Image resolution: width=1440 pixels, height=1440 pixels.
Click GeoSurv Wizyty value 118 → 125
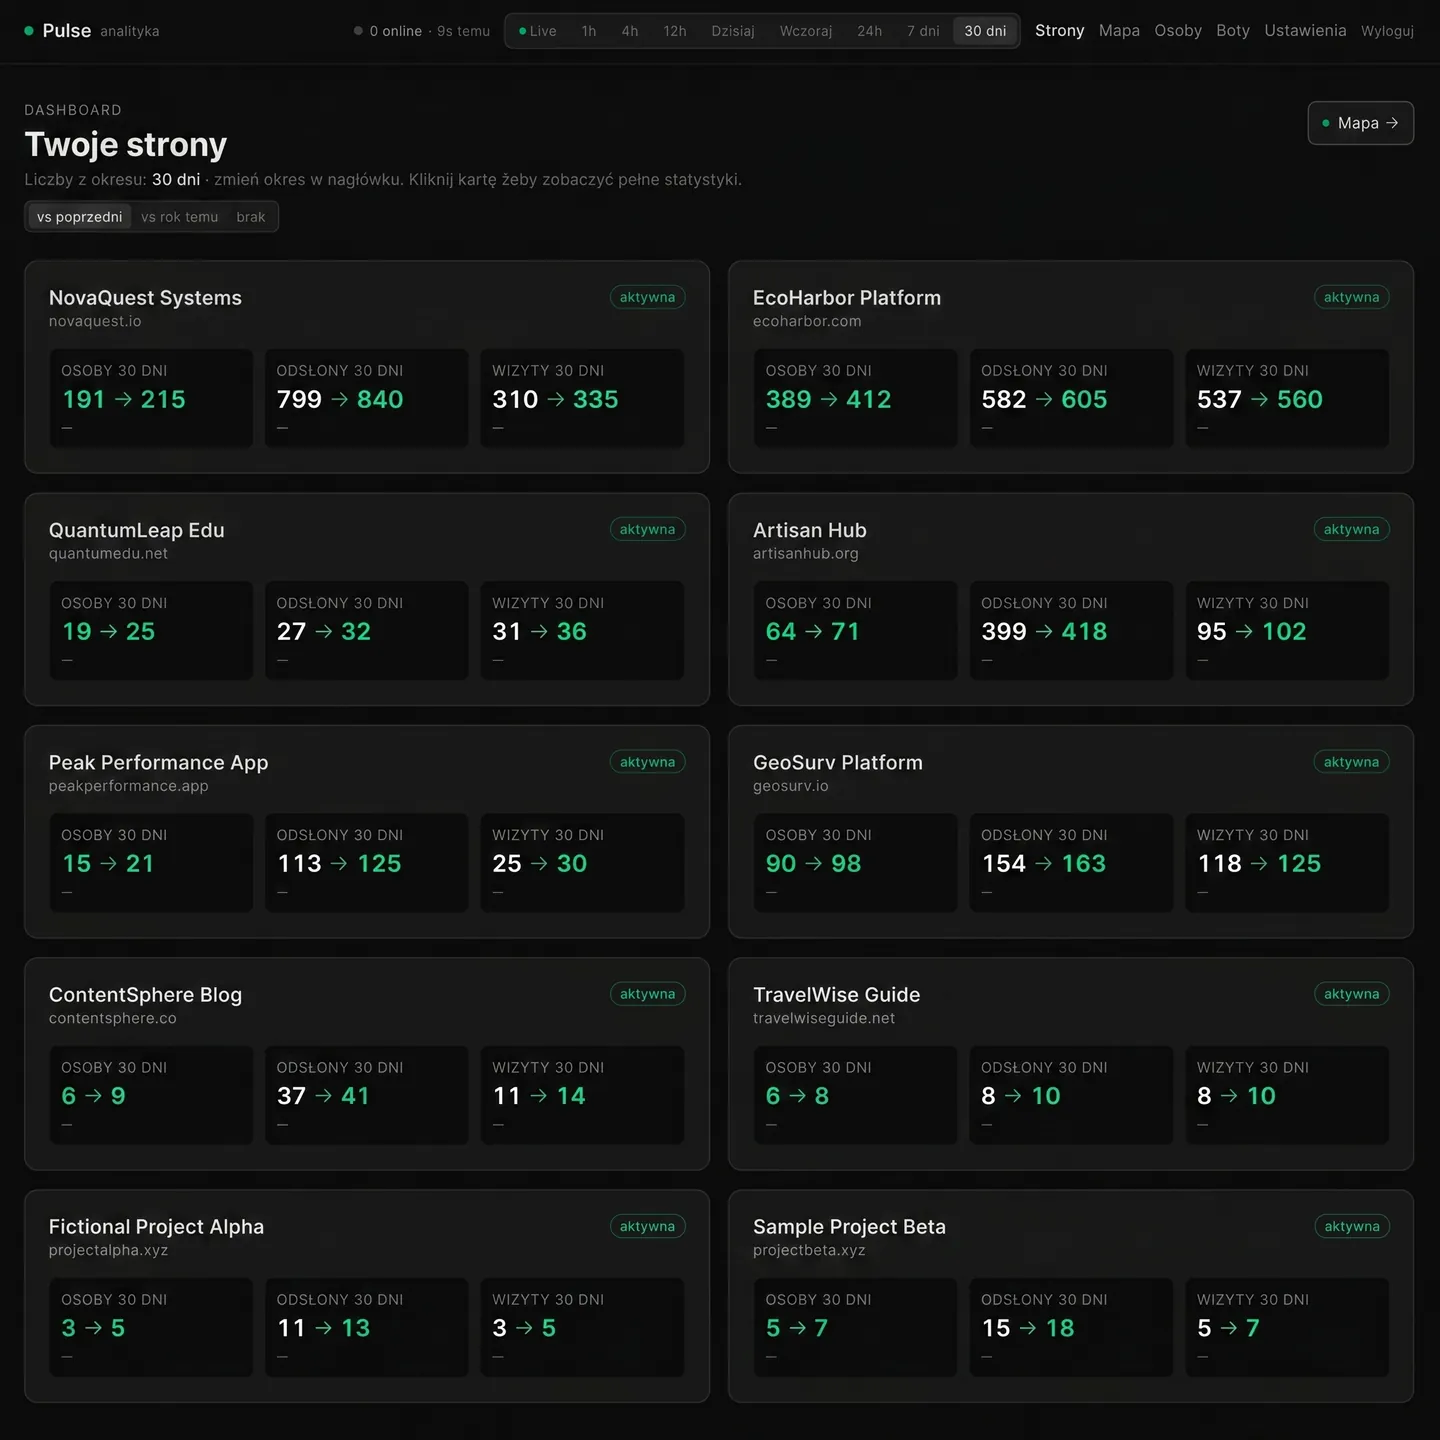pyautogui.click(x=1259, y=863)
